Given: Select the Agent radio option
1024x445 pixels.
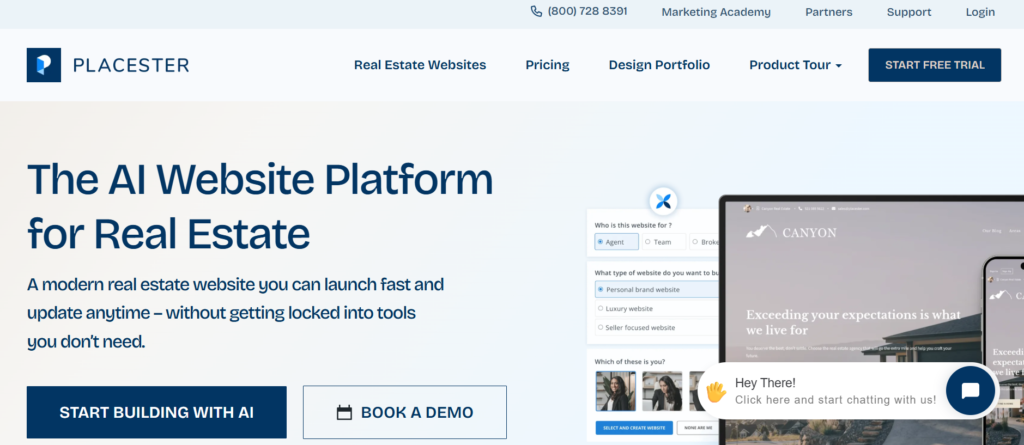Looking at the screenshot, I should pyautogui.click(x=616, y=242).
